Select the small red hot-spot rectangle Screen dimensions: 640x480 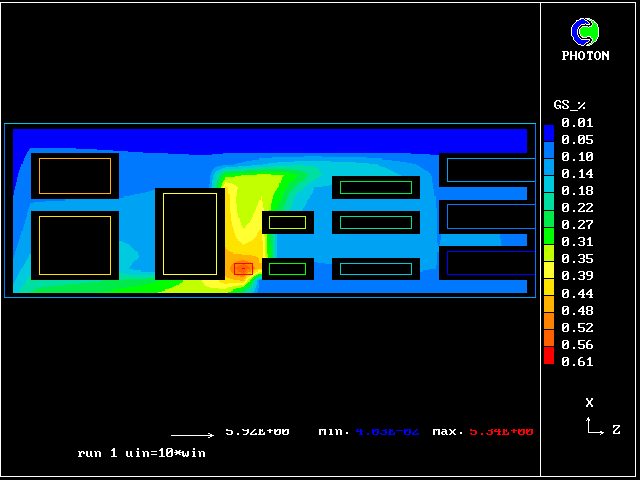(243, 268)
